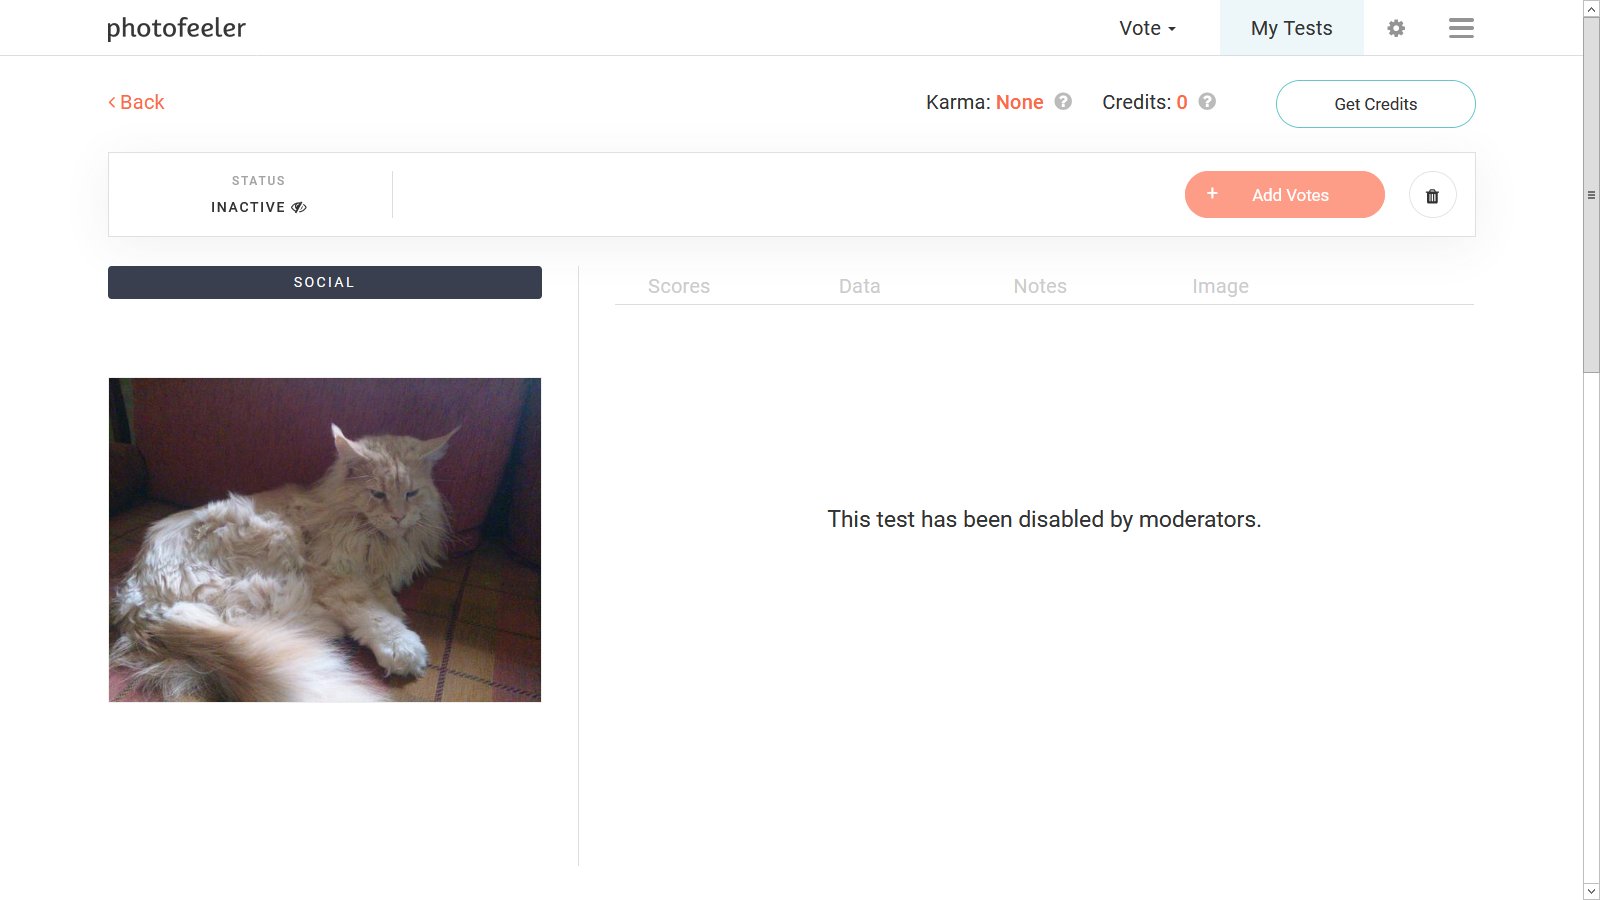The height and width of the screenshot is (900, 1600).
Task: Click the Karma help question icon
Action: coord(1063,101)
